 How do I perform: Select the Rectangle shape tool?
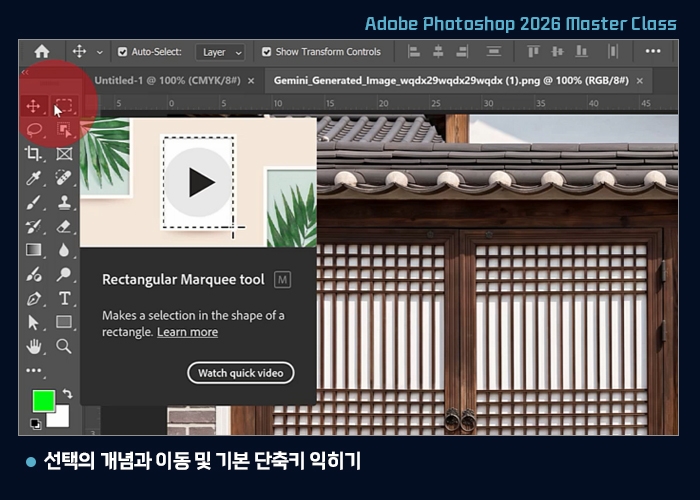coord(64,321)
